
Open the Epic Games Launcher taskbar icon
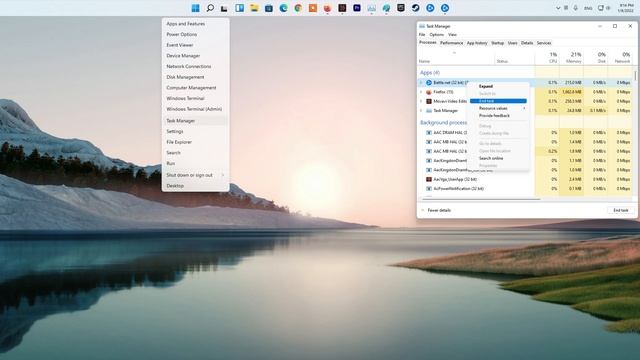tap(401, 8)
